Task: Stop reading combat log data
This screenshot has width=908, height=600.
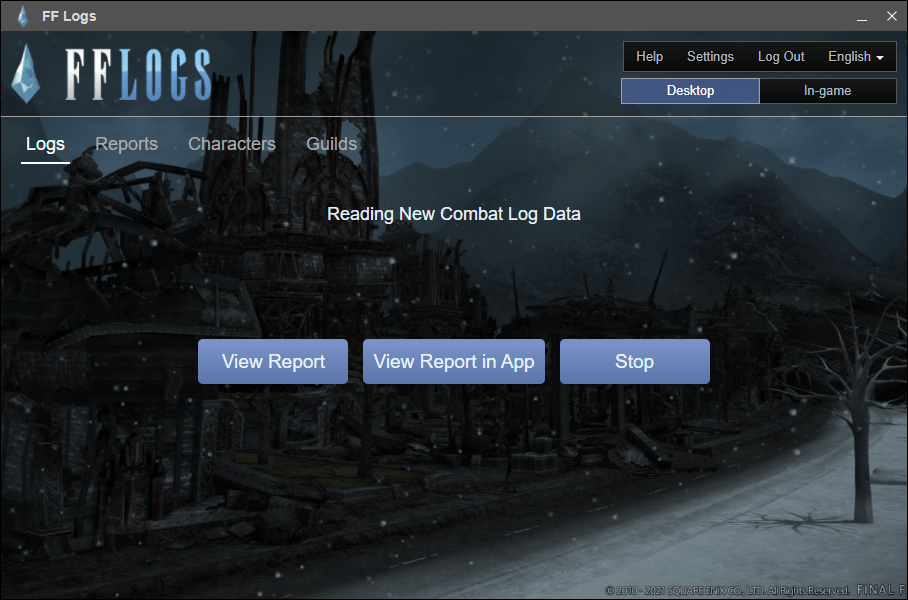Action: pyautogui.click(x=634, y=362)
